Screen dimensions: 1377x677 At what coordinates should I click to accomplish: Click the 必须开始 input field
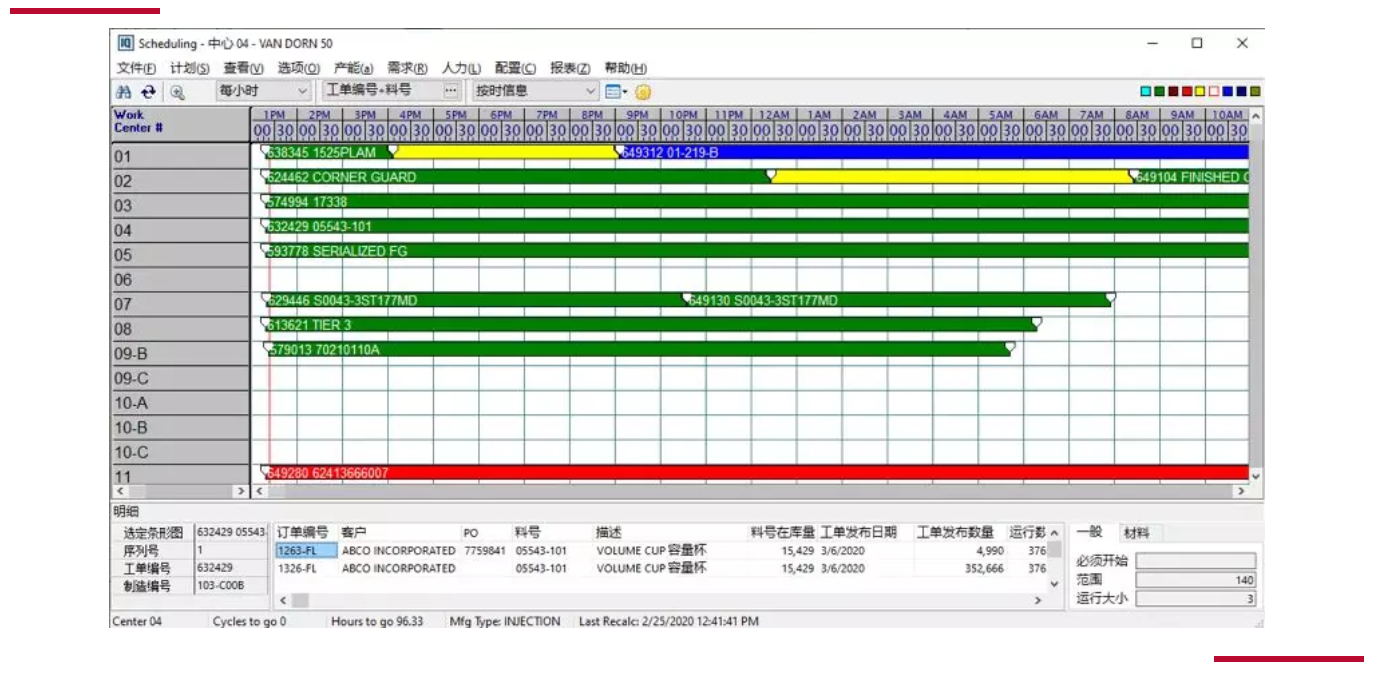(x=1195, y=561)
